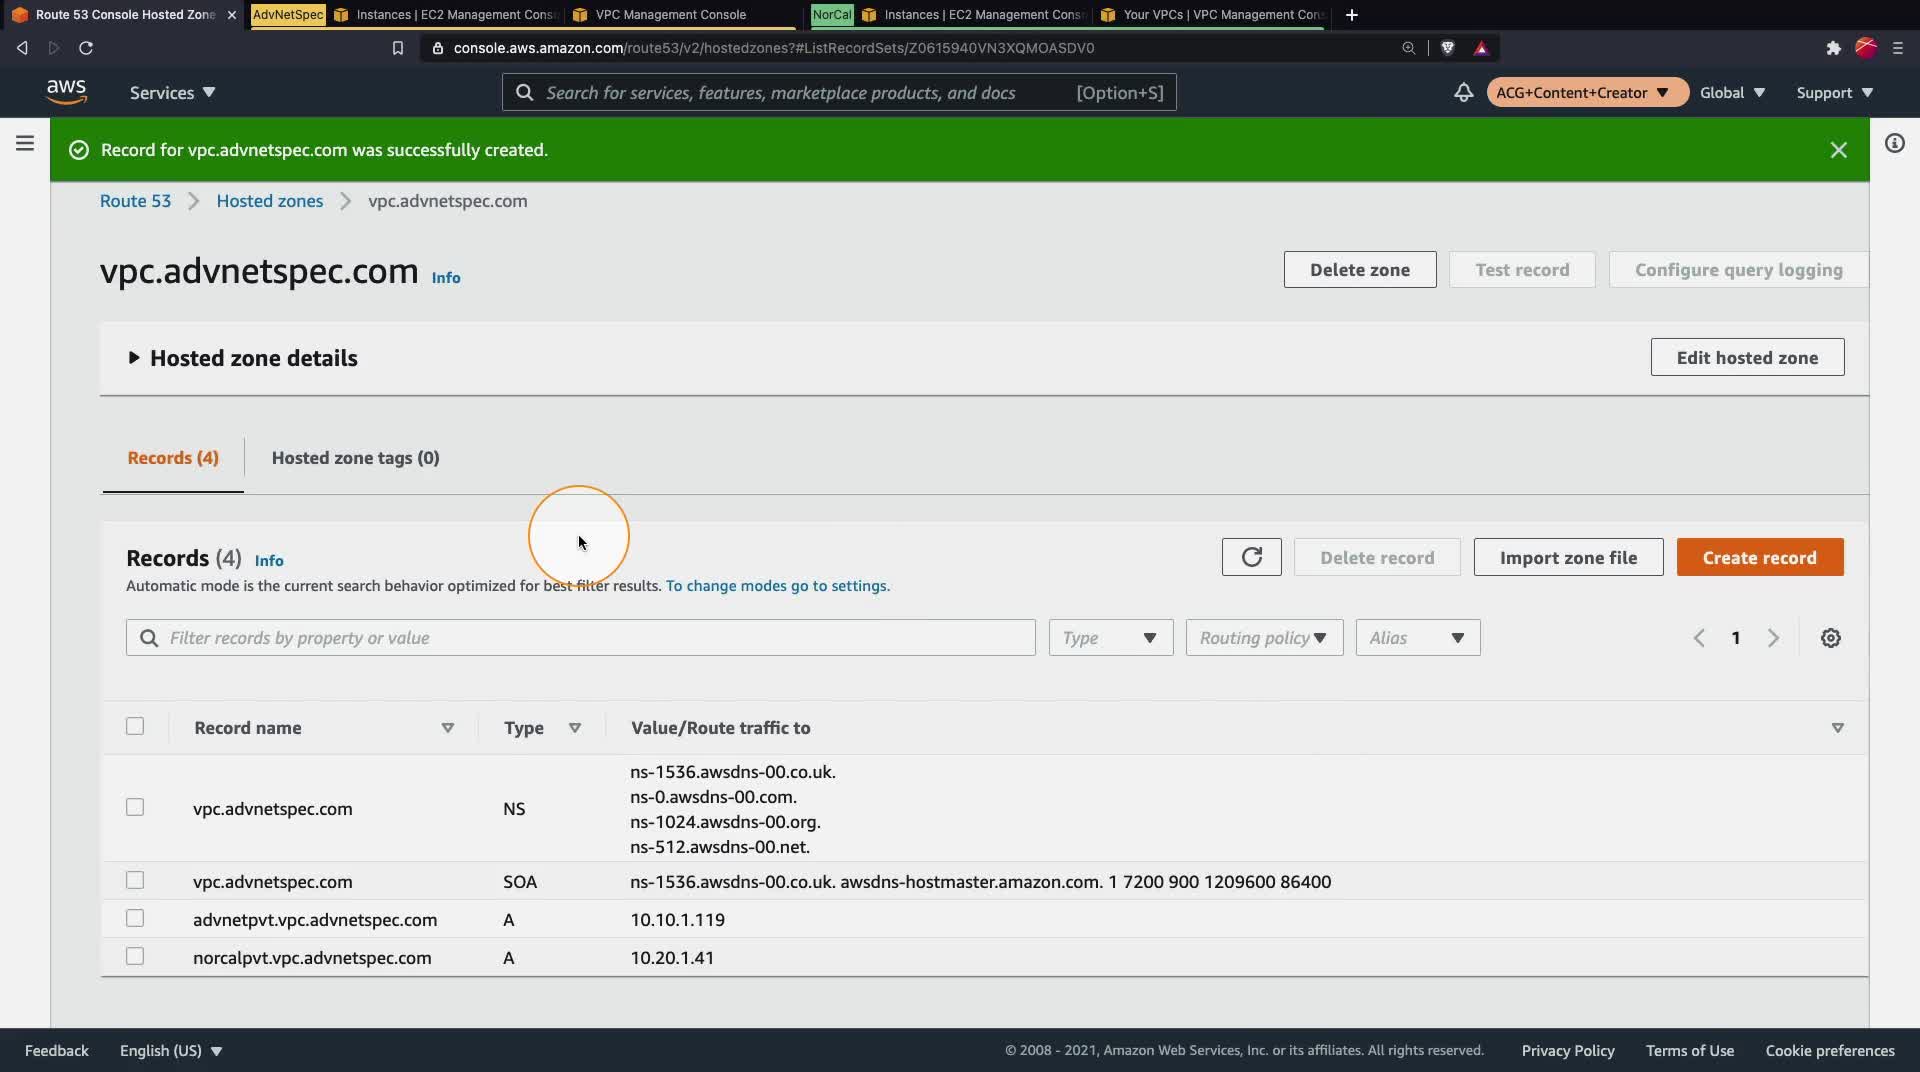Click the AWS services search box

[838, 92]
